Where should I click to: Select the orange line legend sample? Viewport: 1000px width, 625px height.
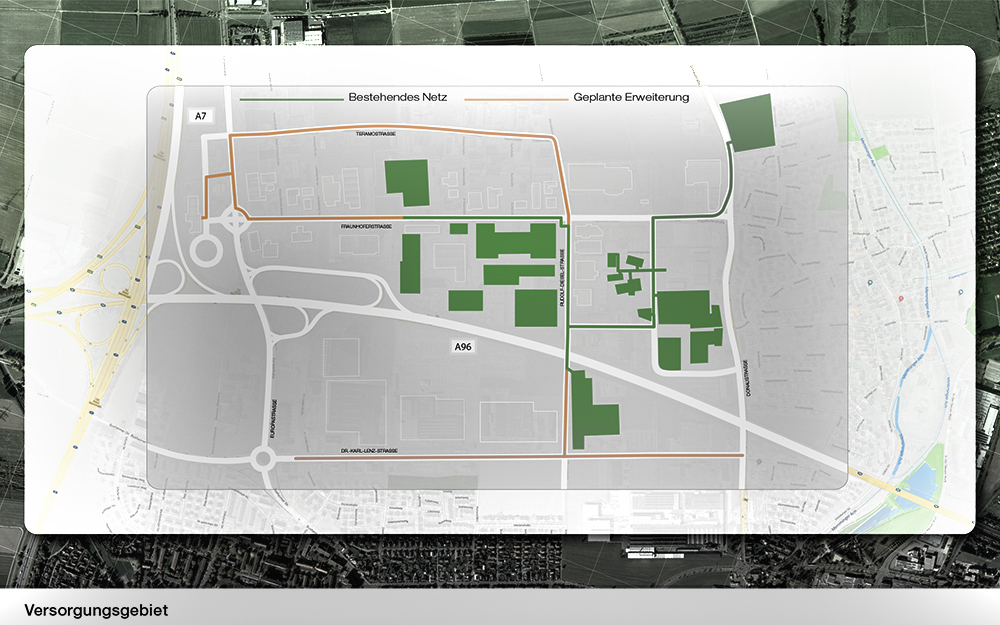tap(516, 99)
